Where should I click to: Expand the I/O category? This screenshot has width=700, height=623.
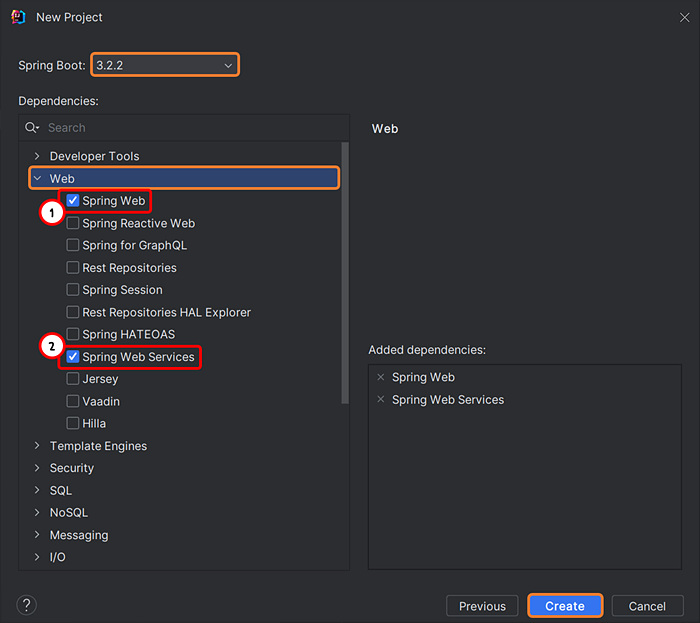click(x=37, y=557)
